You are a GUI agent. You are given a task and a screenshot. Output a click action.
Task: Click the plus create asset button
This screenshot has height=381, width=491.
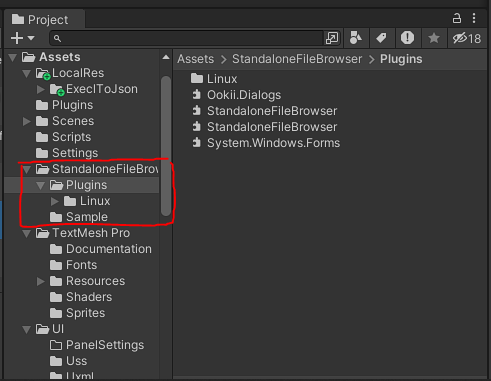[x=17, y=38]
